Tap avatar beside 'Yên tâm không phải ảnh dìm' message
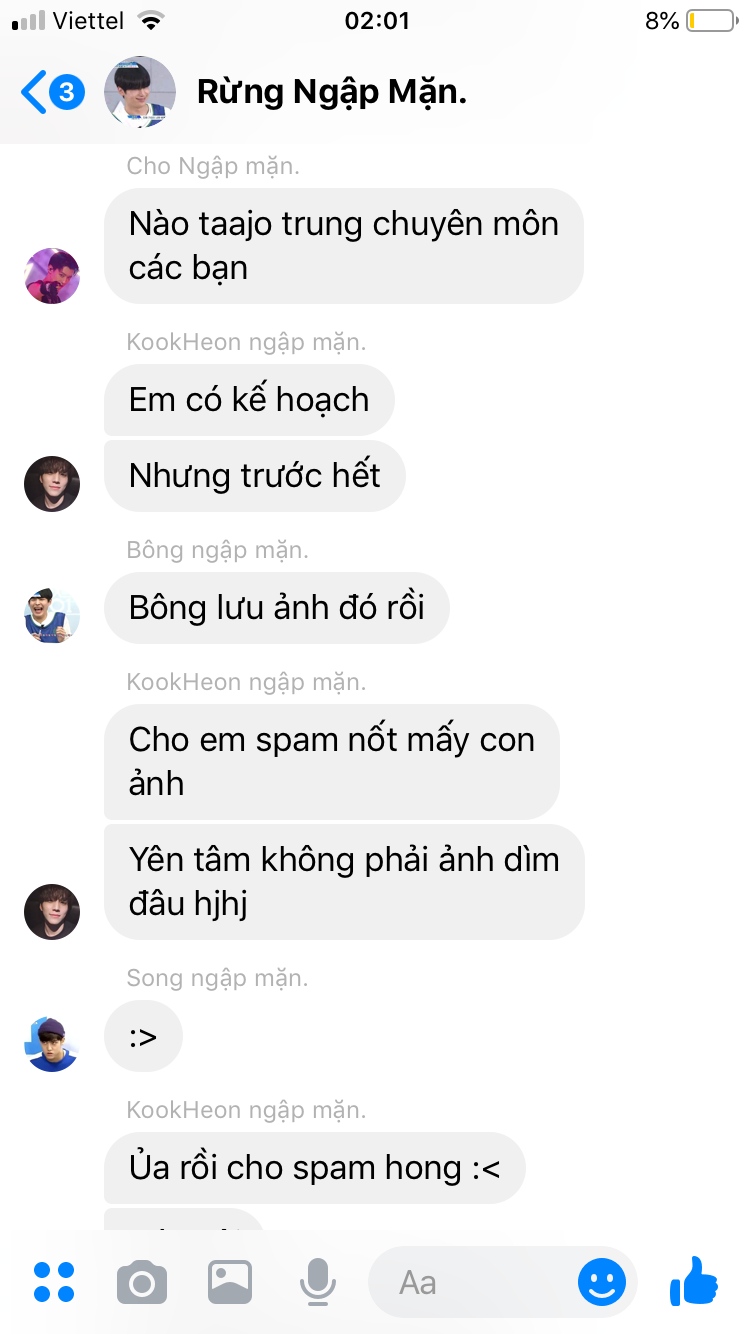 52,912
